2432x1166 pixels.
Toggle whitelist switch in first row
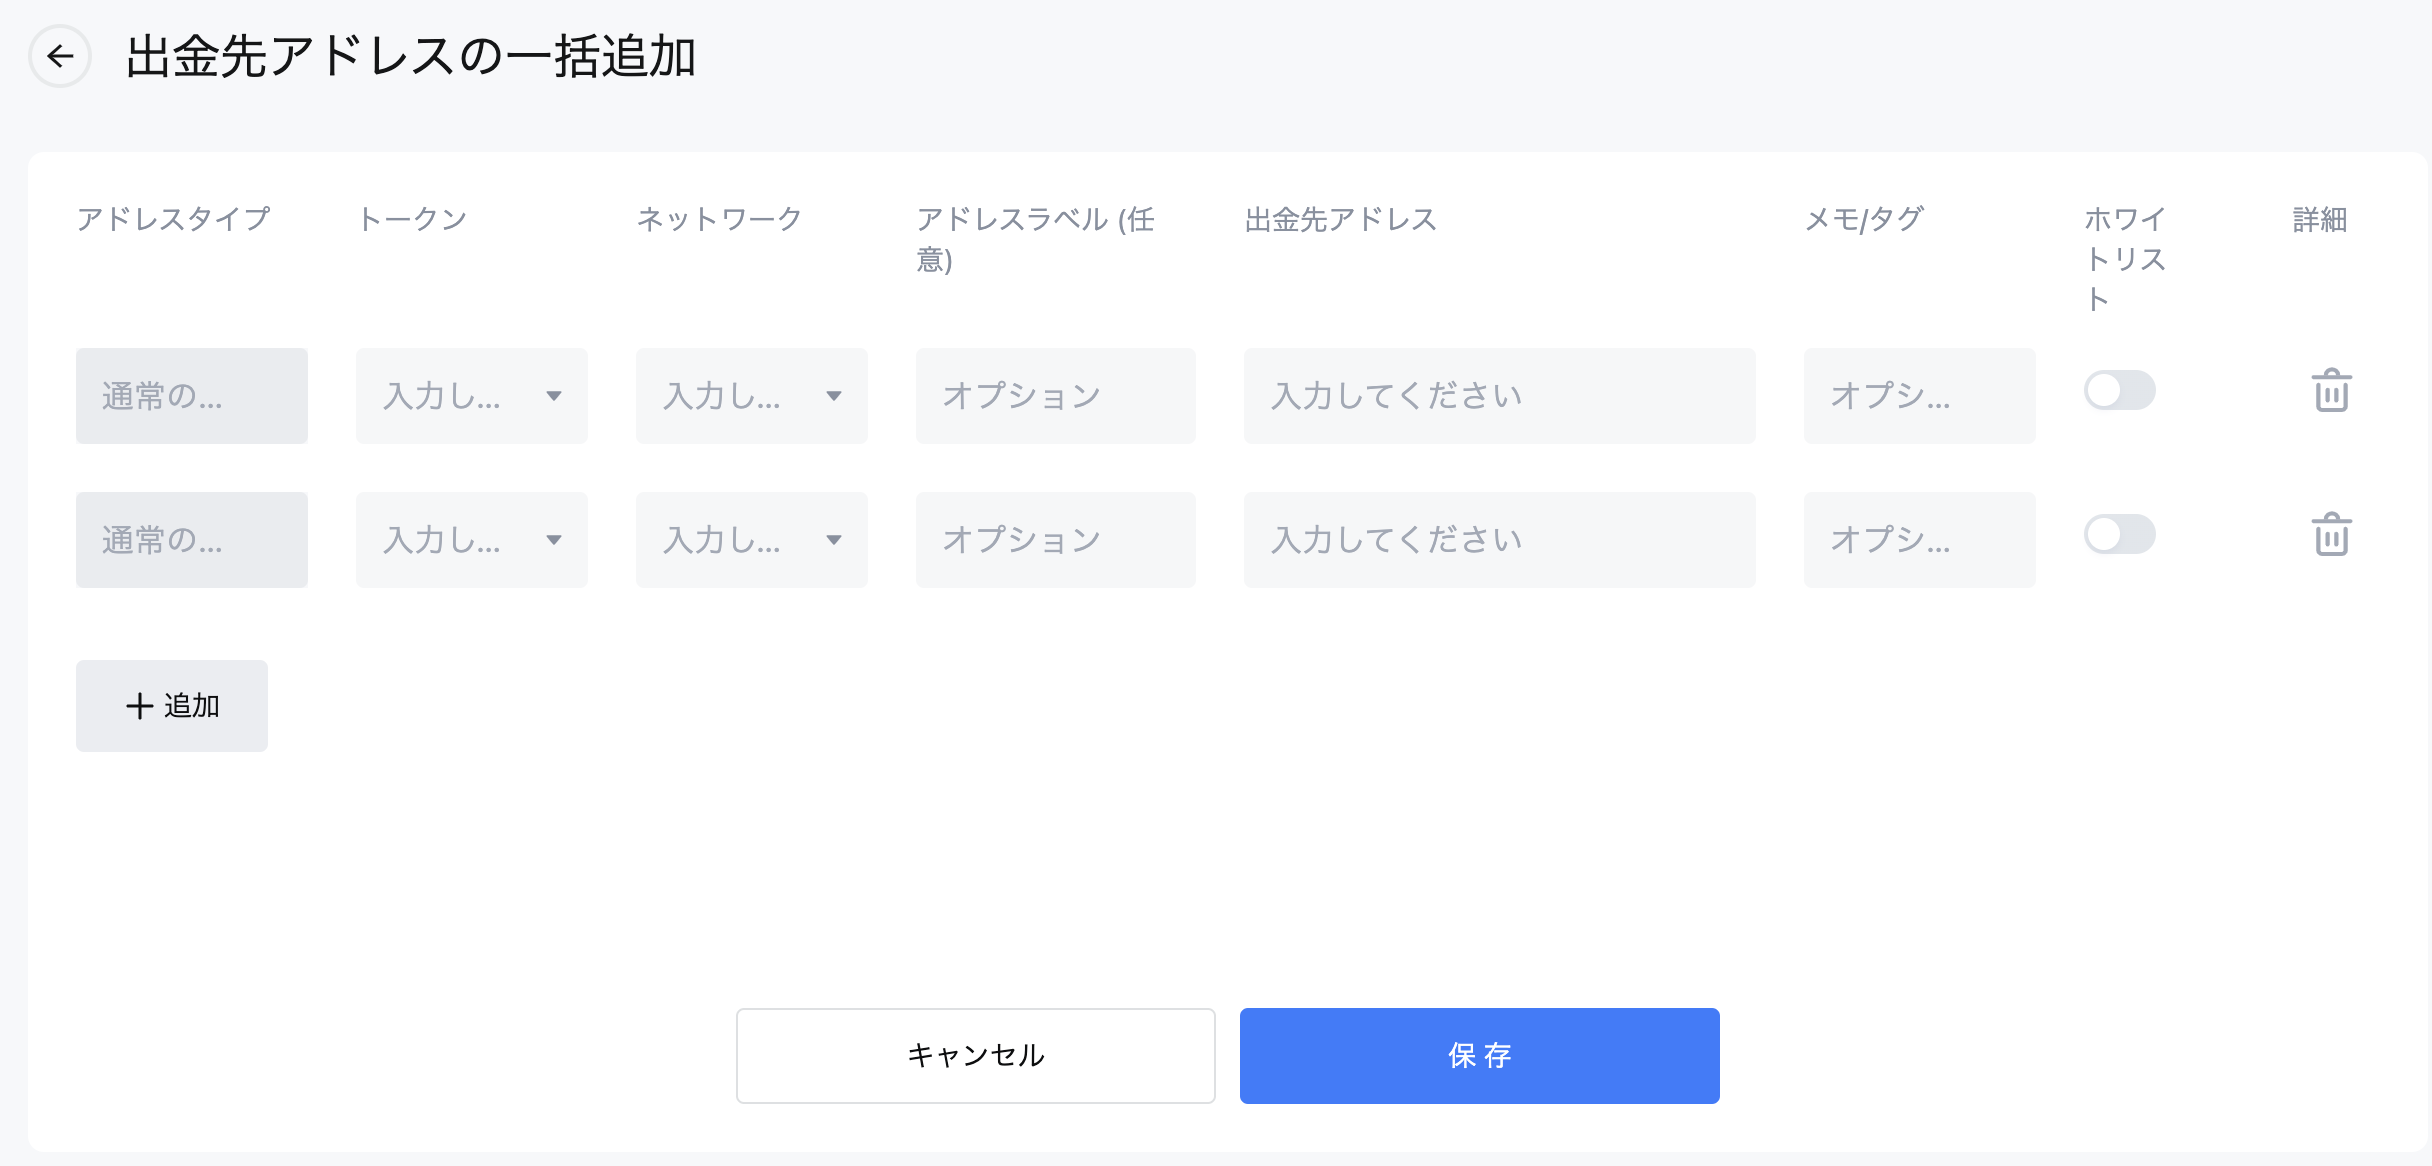(2119, 391)
